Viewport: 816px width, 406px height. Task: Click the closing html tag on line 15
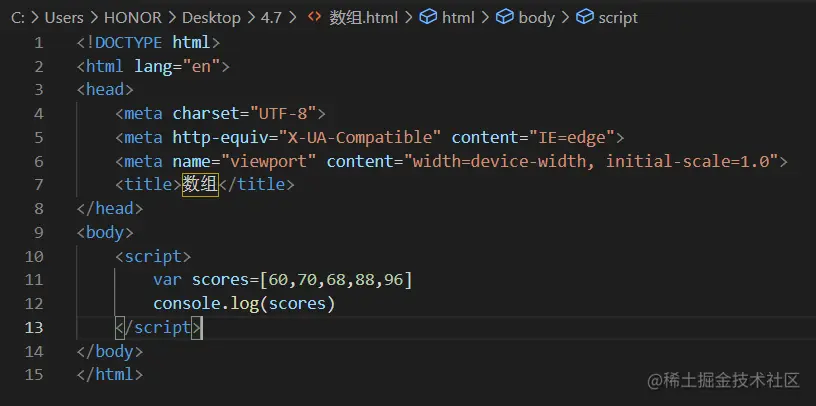coord(110,375)
